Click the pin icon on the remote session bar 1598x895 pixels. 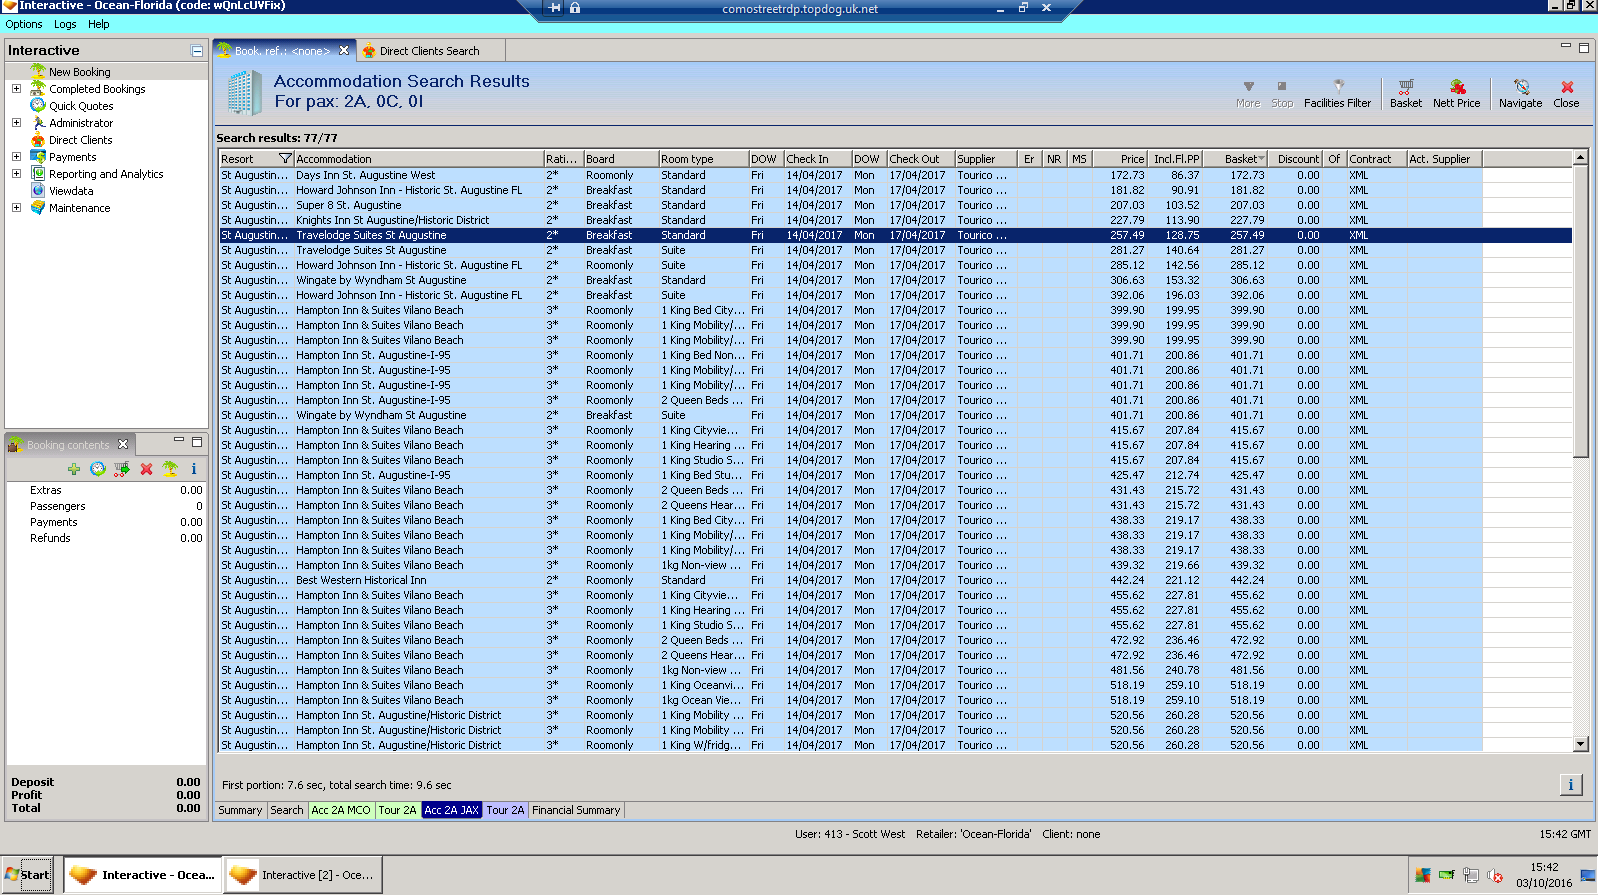(555, 8)
